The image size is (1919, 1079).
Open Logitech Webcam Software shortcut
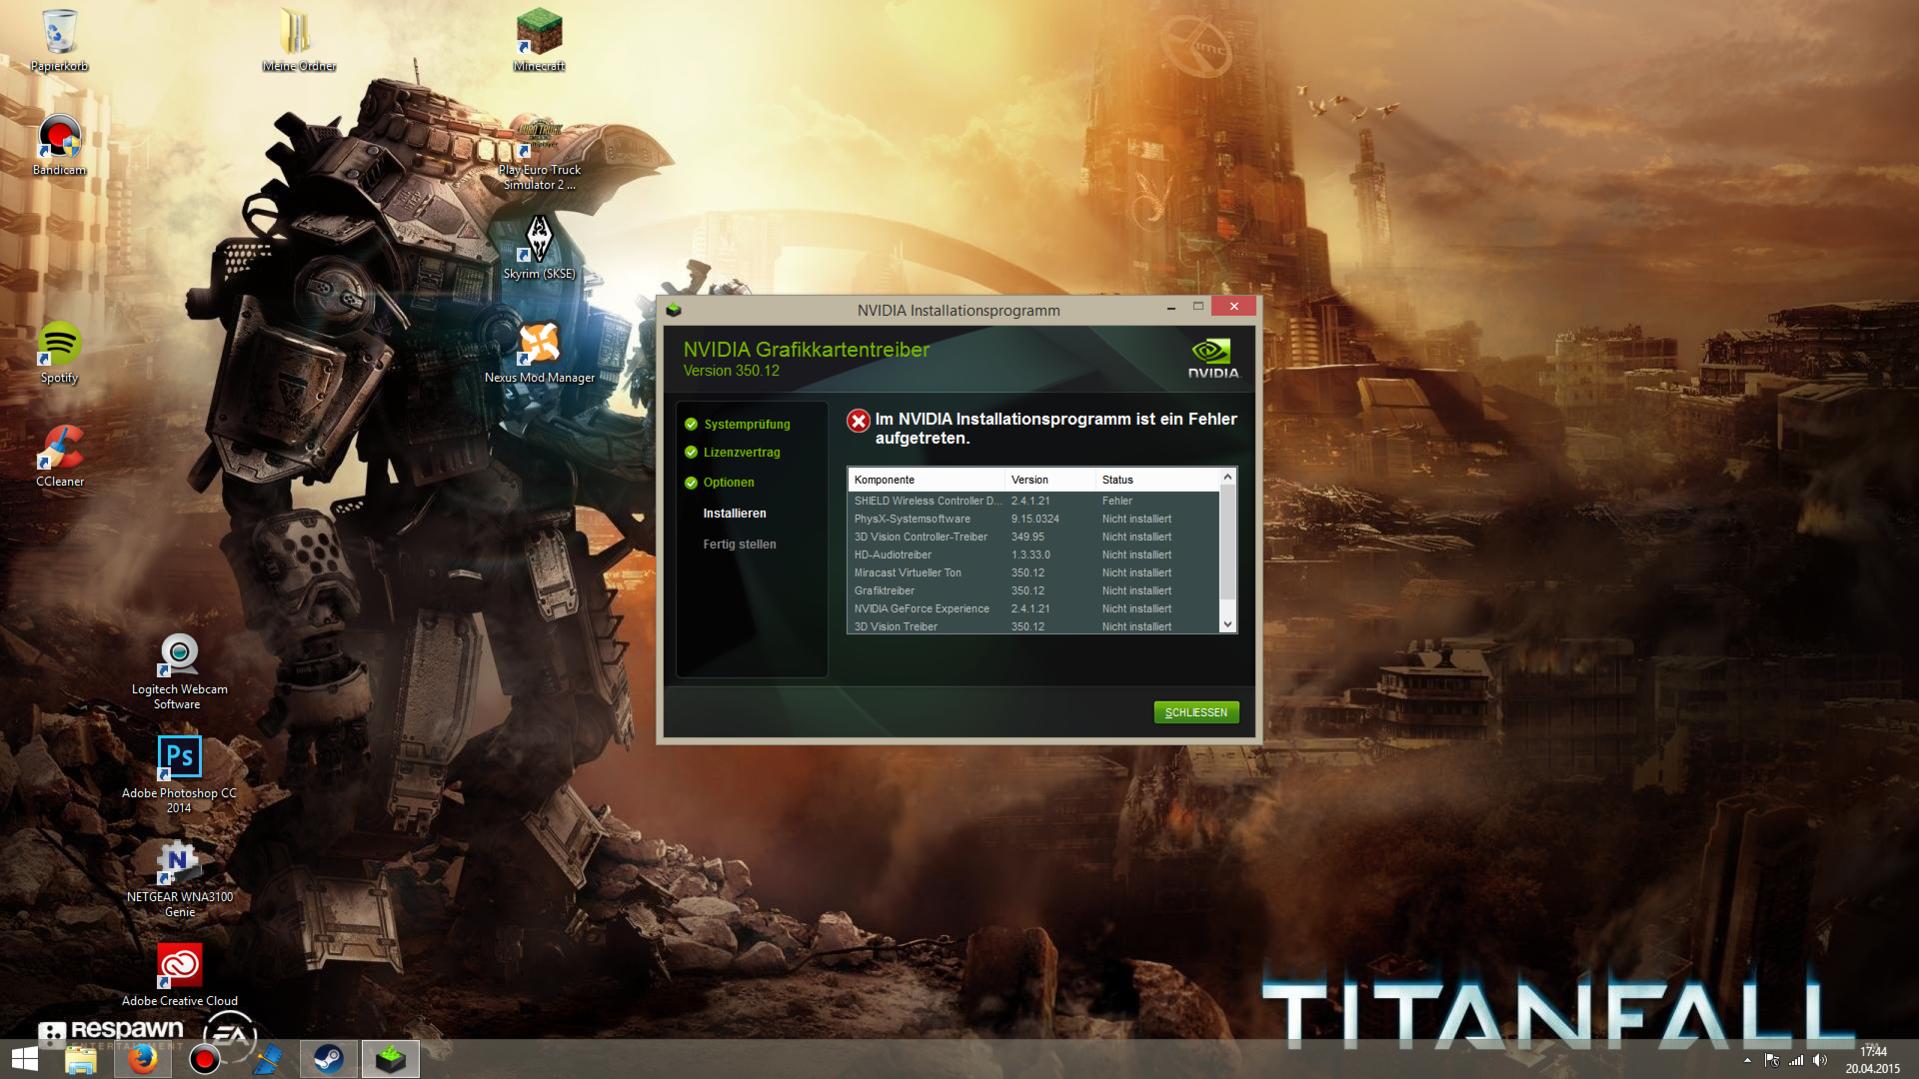[x=179, y=671]
